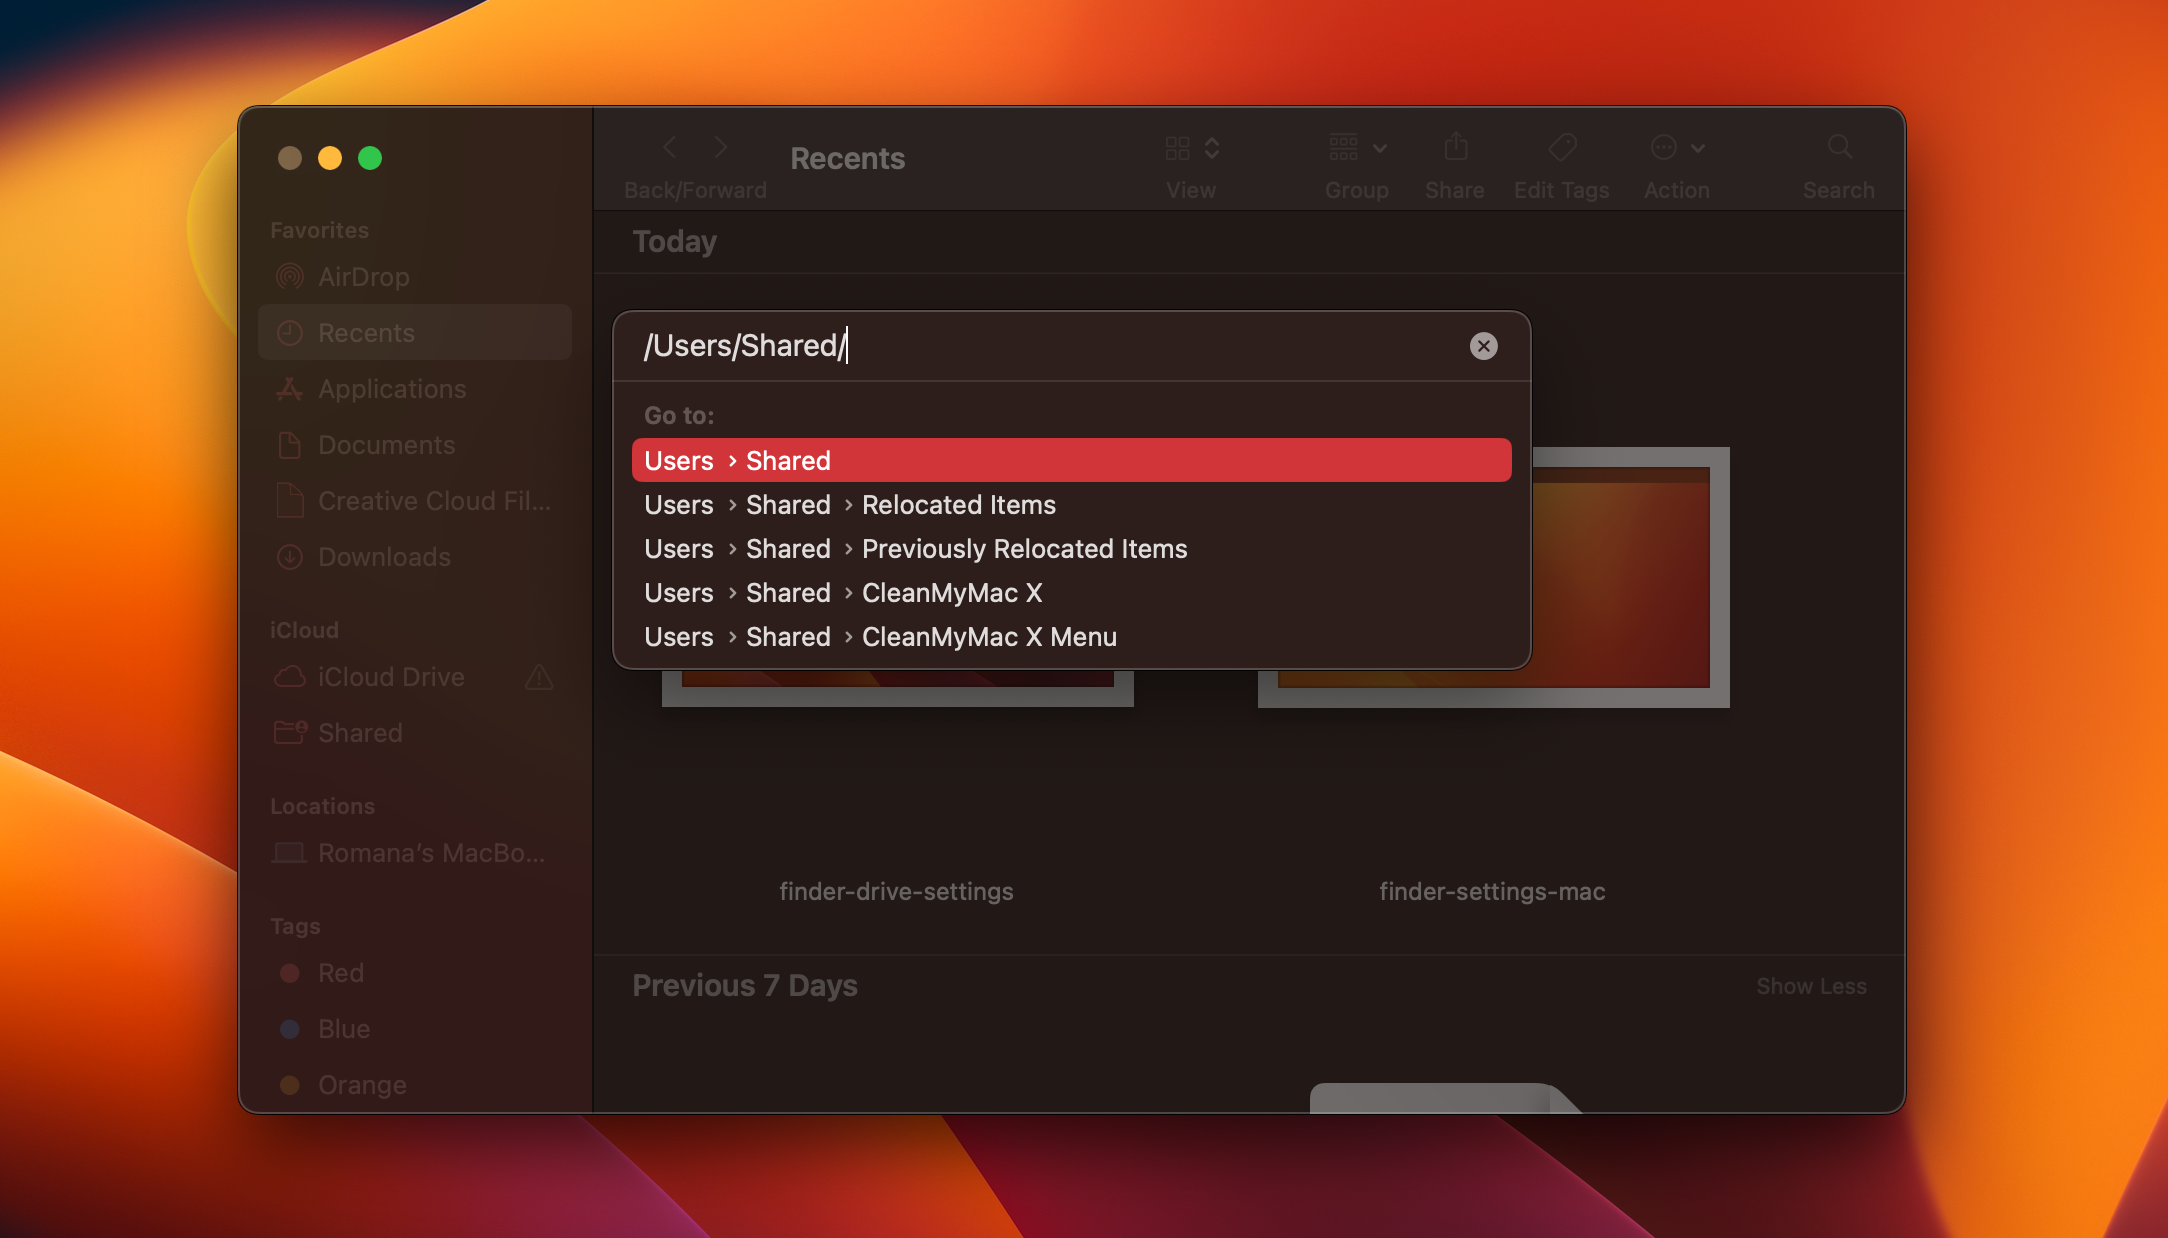Click the Share icon in toolbar
The width and height of the screenshot is (2168, 1238).
click(x=1455, y=147)
